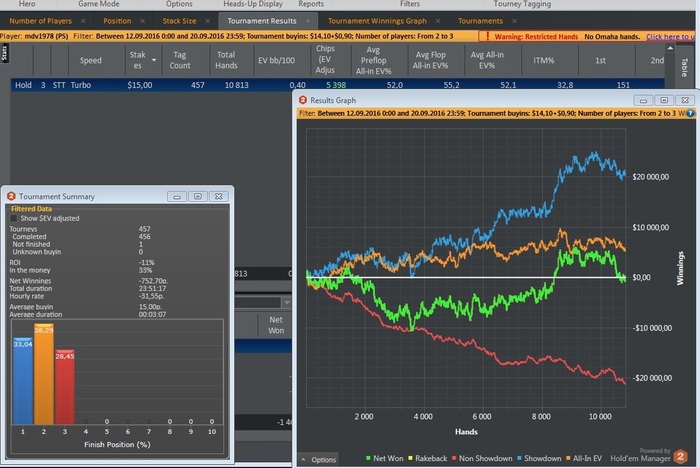This screenshot has width=700, height=468.
Task: Open the Reports menu
Action: [311, 4]
